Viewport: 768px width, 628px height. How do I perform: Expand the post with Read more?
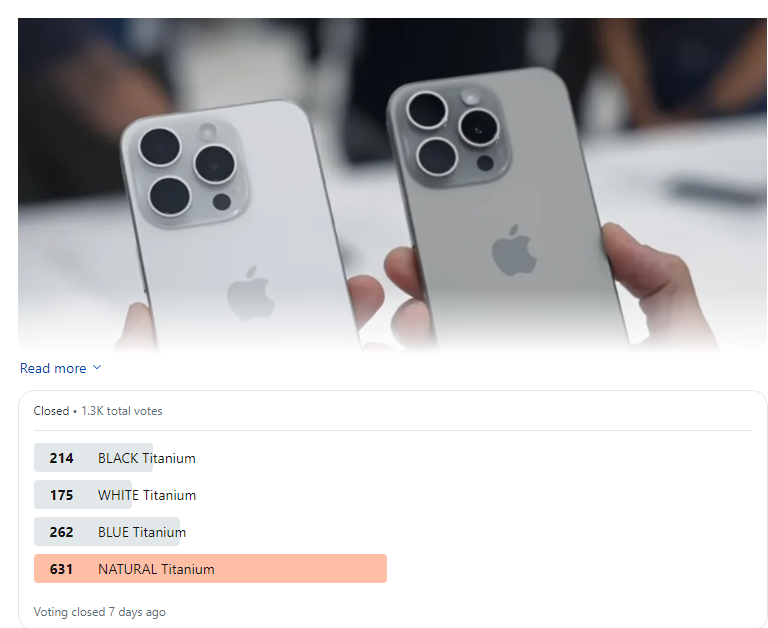53,368
